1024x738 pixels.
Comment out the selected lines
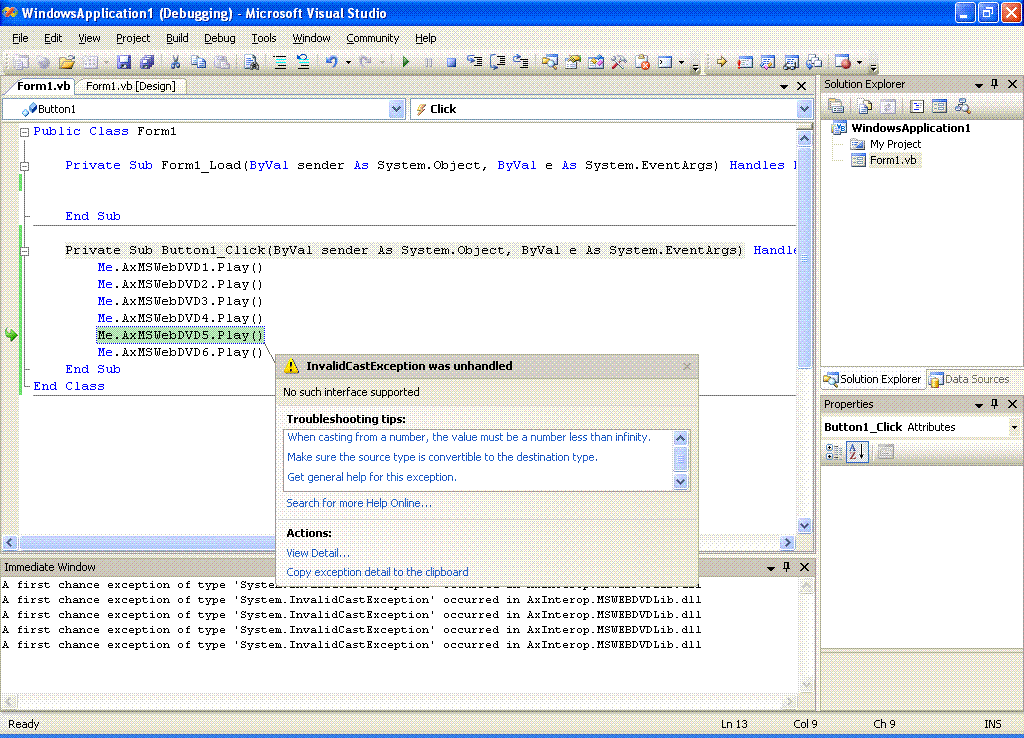[x=280, y=63]
